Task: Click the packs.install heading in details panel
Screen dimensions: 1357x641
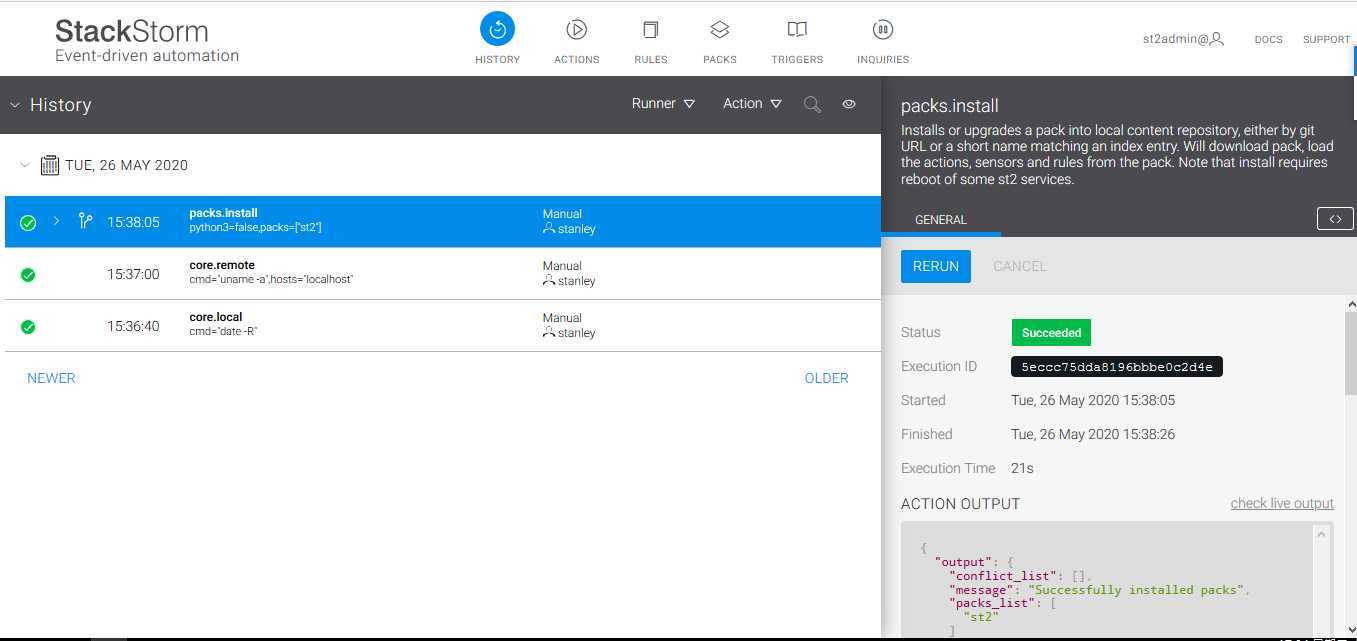Action: pyautogui.click(x=950, y=106)
